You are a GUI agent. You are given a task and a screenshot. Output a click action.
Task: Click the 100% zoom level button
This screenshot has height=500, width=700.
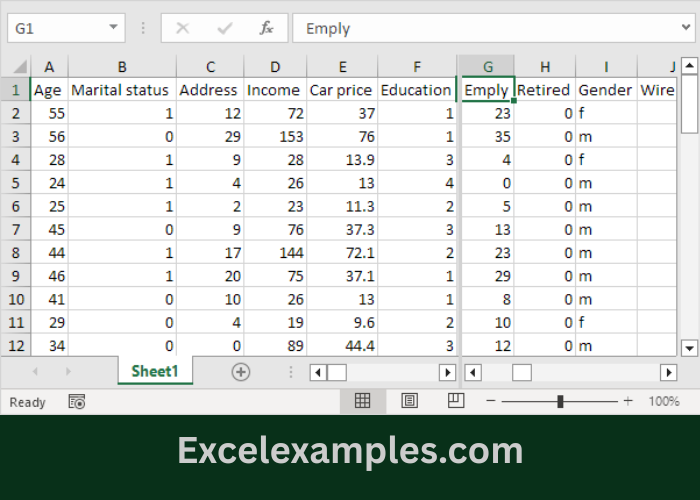(664, 401)
